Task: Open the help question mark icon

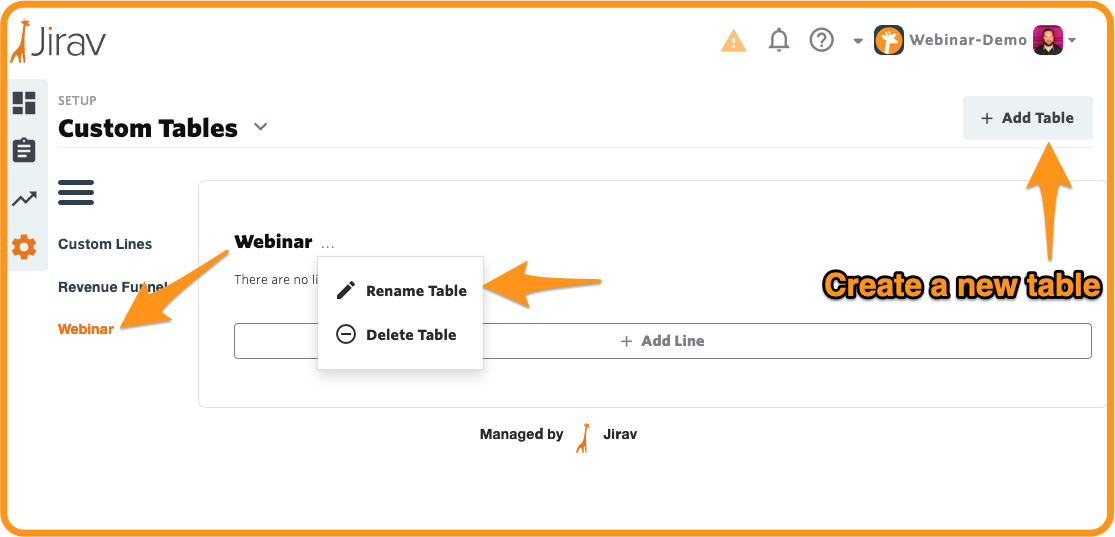Action: click(x=821, y=40)
